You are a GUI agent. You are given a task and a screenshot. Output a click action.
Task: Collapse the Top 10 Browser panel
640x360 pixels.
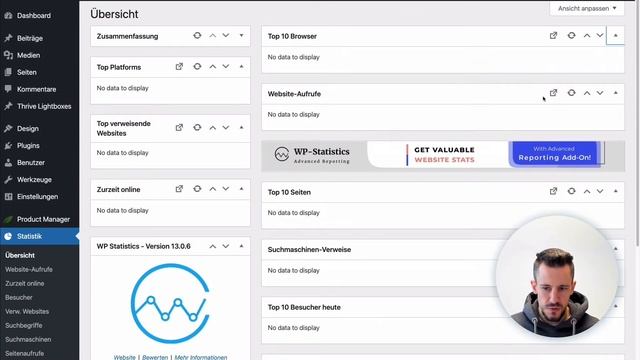click(616, 36)
